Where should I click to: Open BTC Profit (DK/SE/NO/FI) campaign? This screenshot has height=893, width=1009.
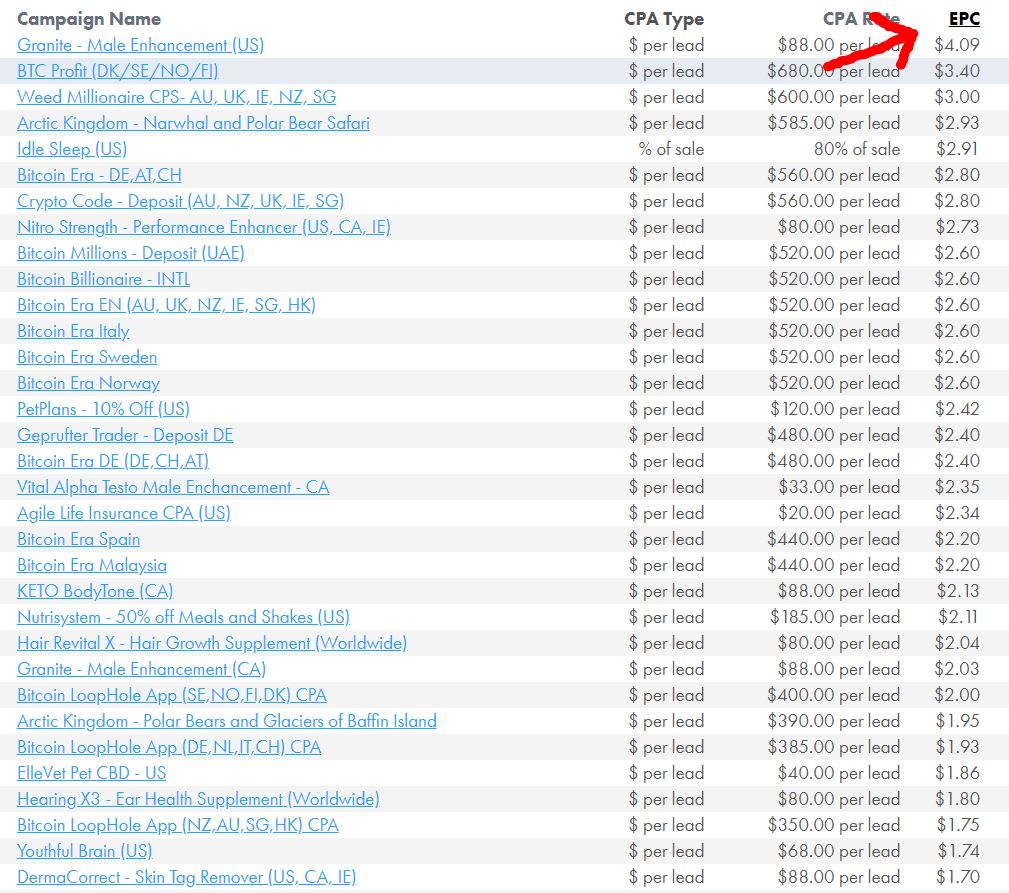118,71
